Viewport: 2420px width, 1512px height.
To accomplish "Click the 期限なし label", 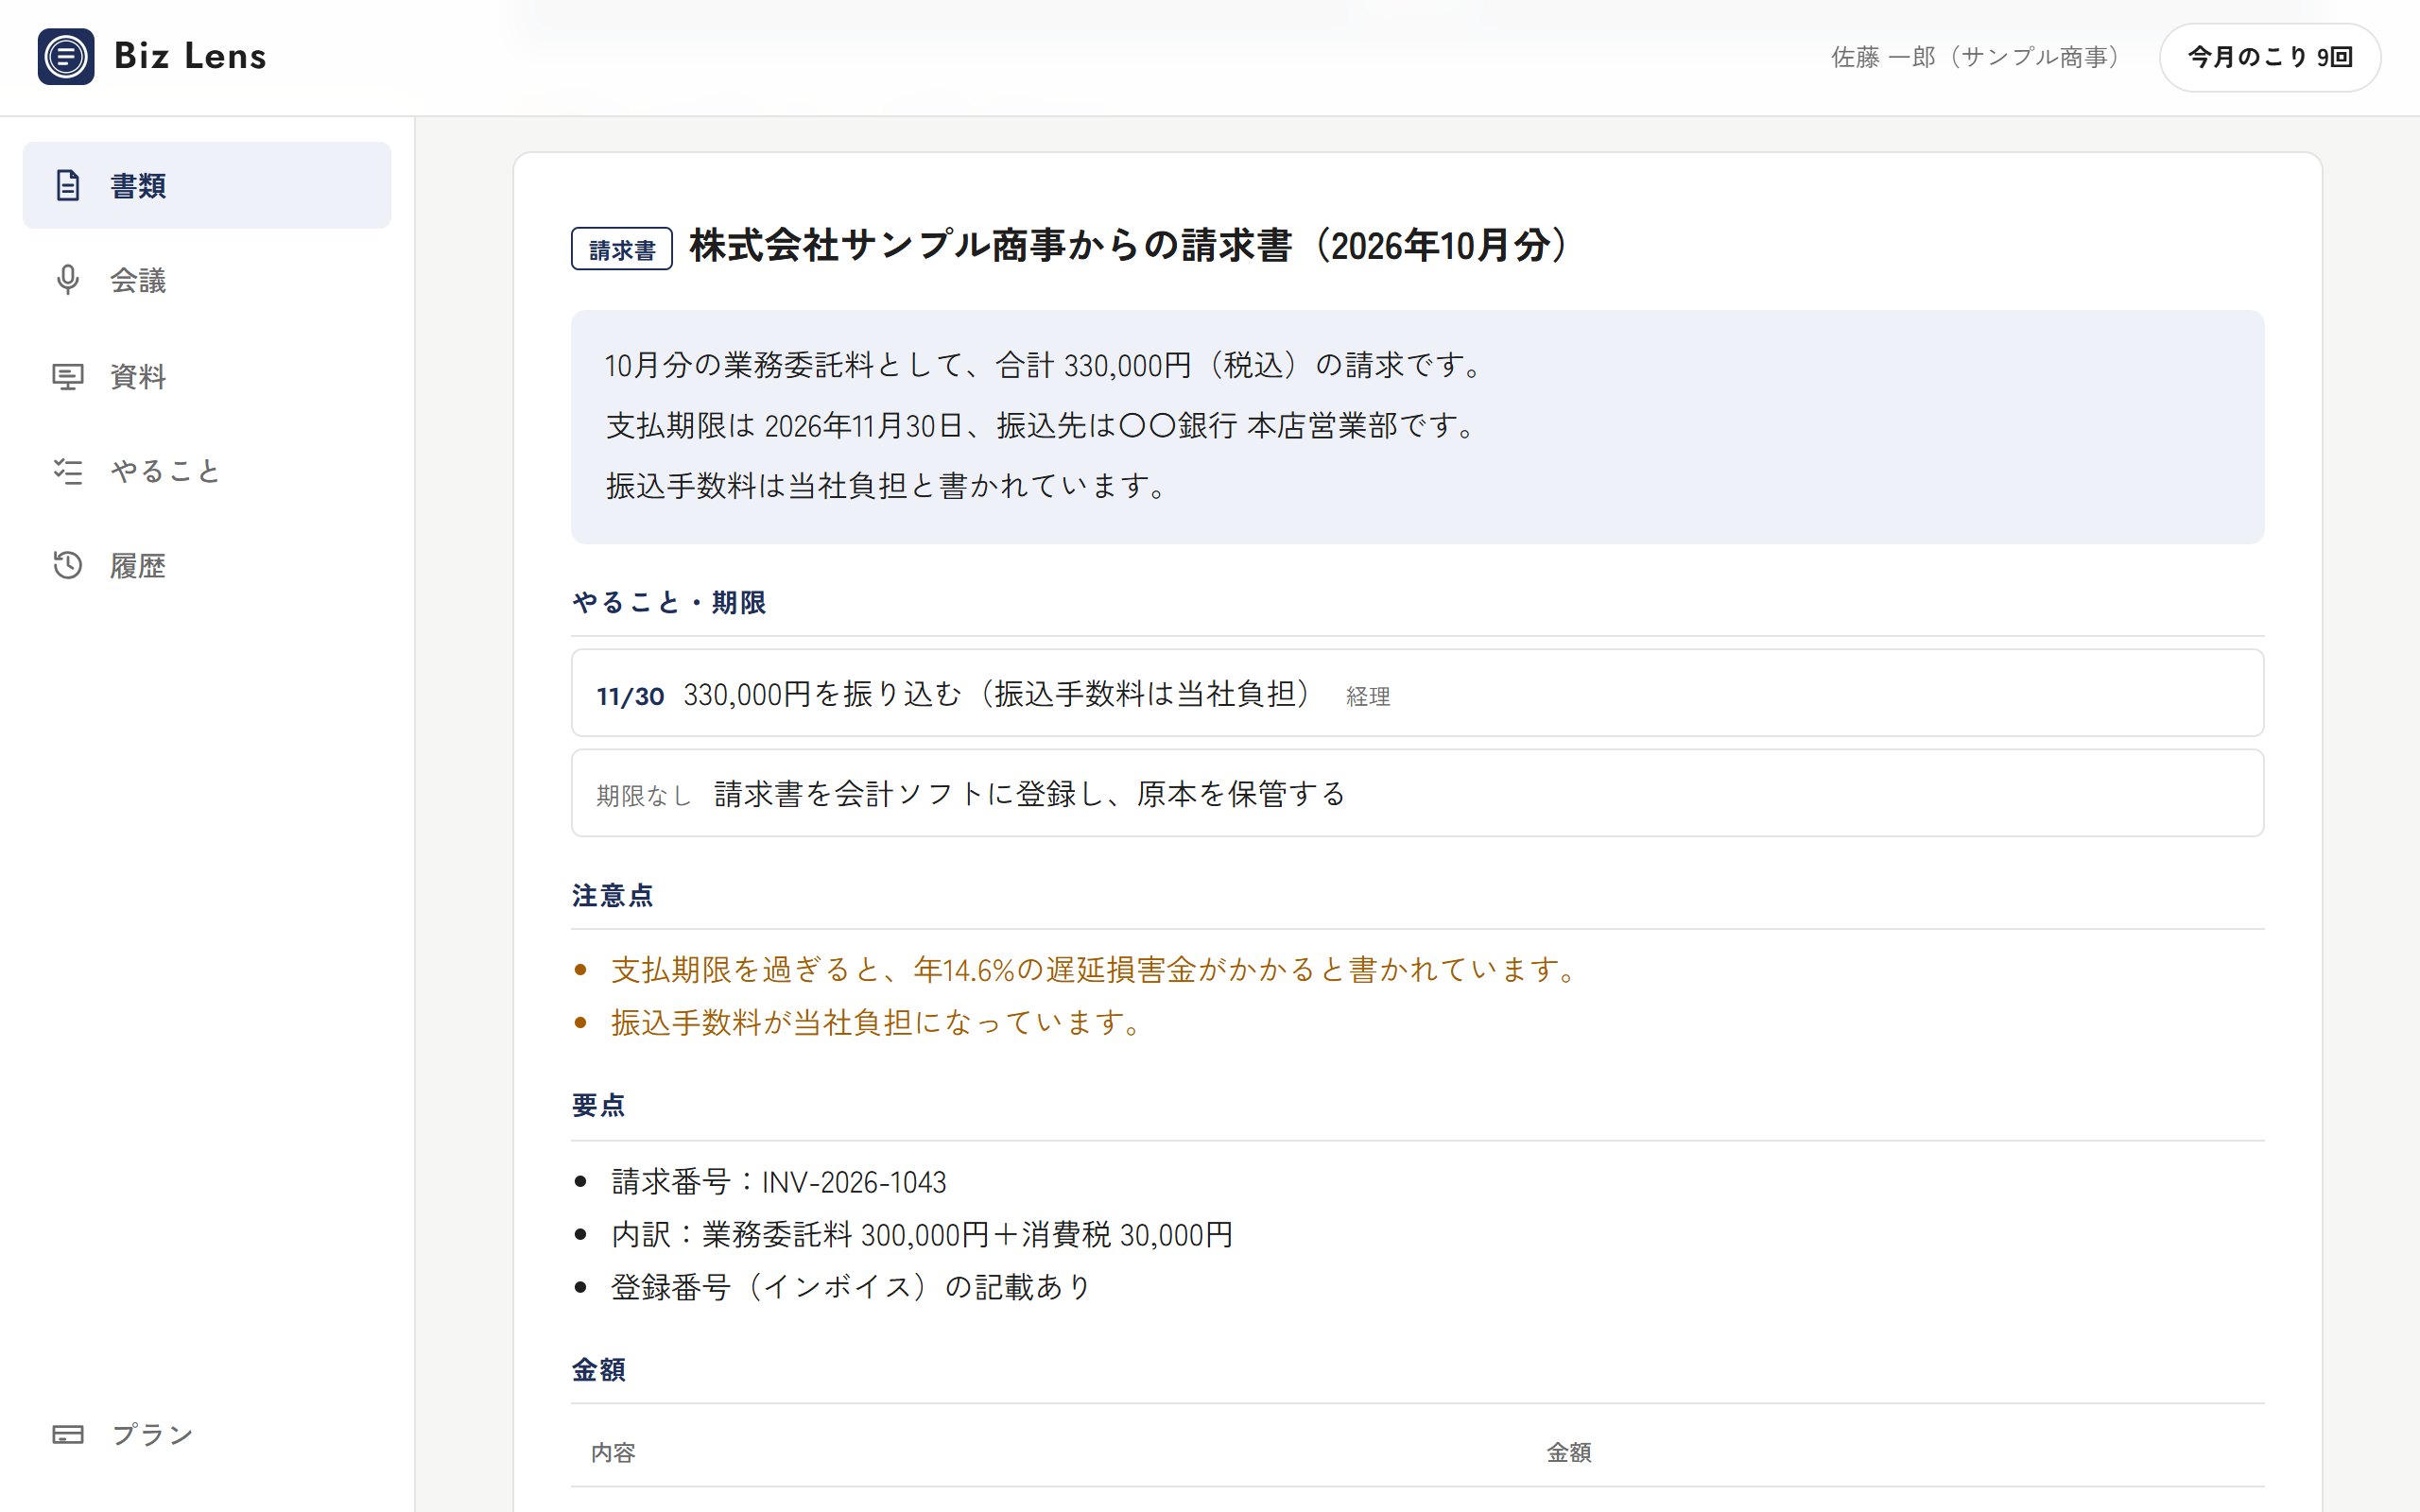I will pyautogui.click(x=644, y=796).
